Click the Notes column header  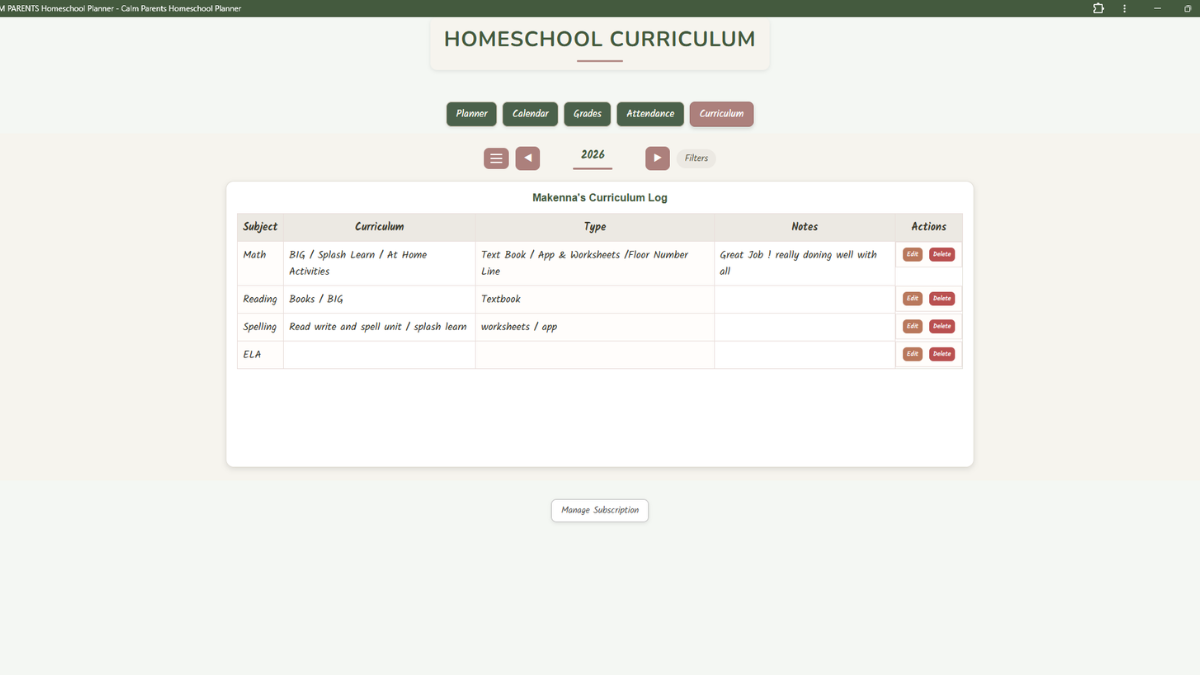(x=805, y=227)
